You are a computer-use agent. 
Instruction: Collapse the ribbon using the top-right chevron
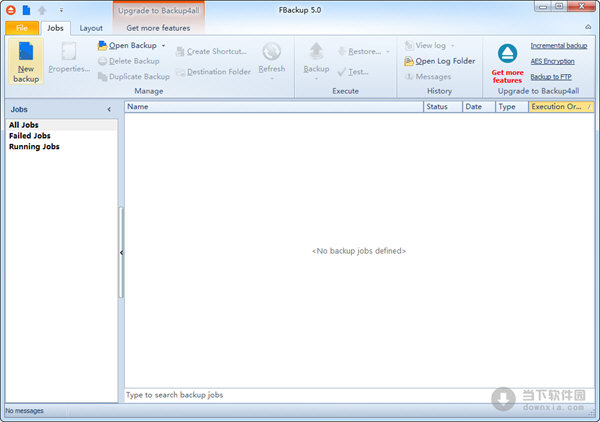tap(588, 27)
